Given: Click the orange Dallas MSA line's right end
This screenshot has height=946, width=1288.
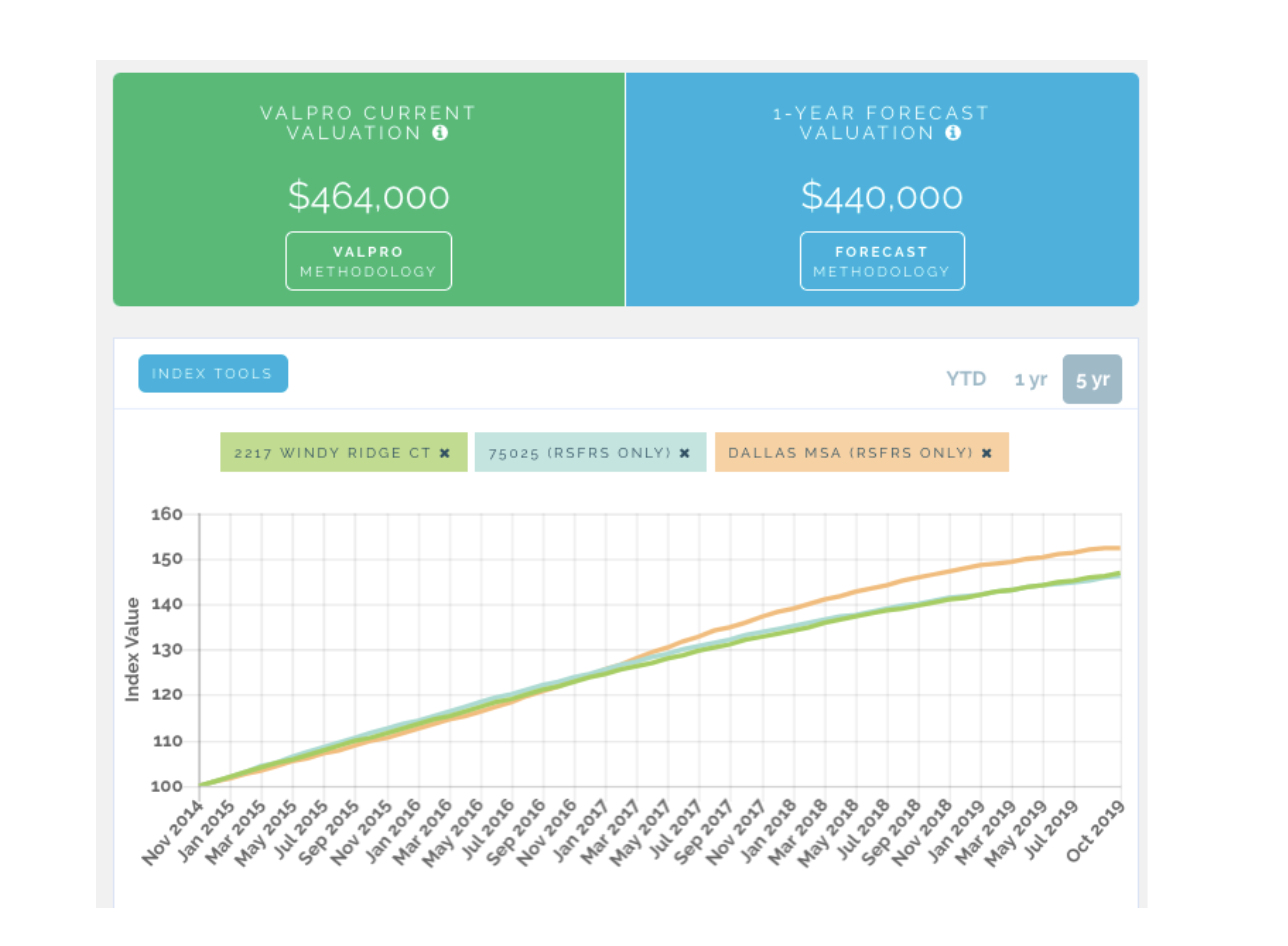Looking at the screenshot, I should 1117,548.
